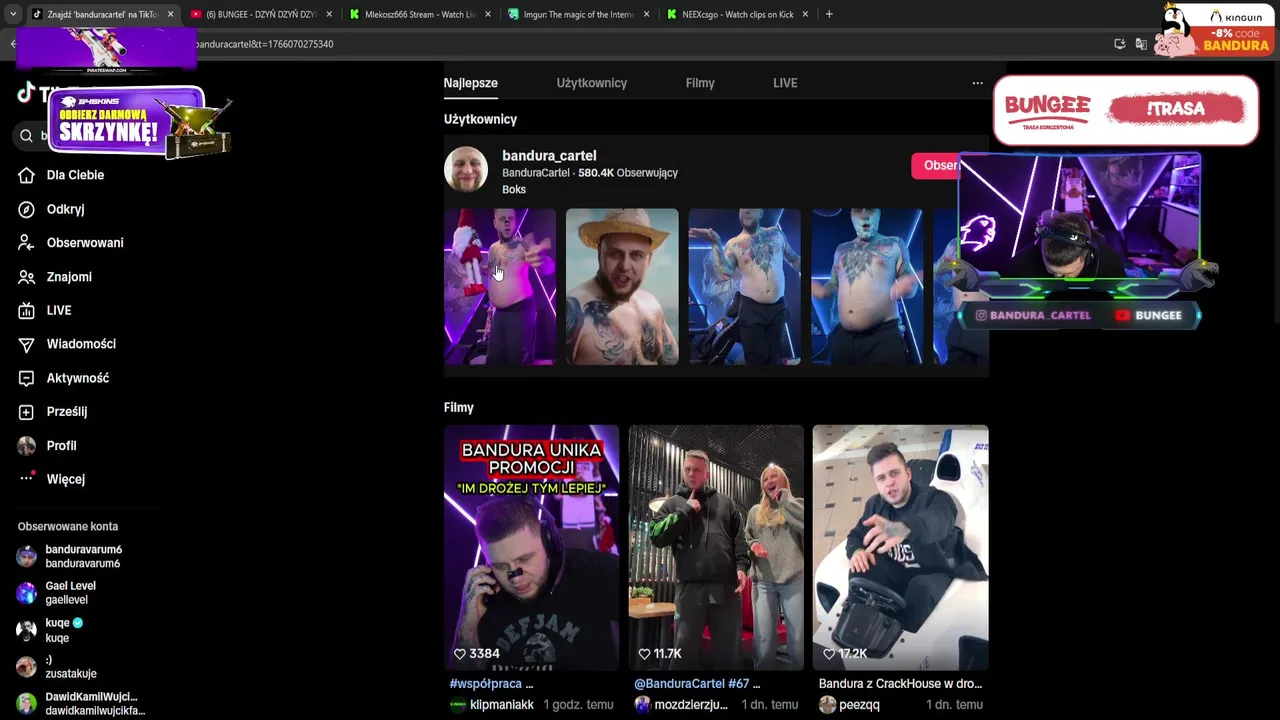The height and width of the screenshot is (720, 1280).
Task: Open DawidKamilWujci followed account
Action: [80, 704]
